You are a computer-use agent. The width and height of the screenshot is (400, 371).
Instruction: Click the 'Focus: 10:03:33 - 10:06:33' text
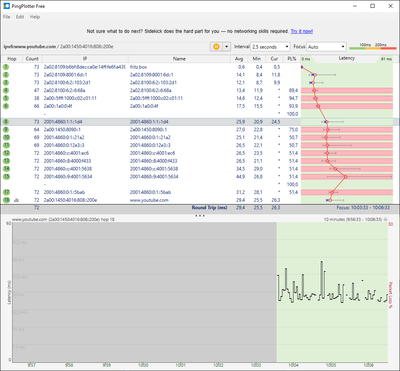point(363,208)
